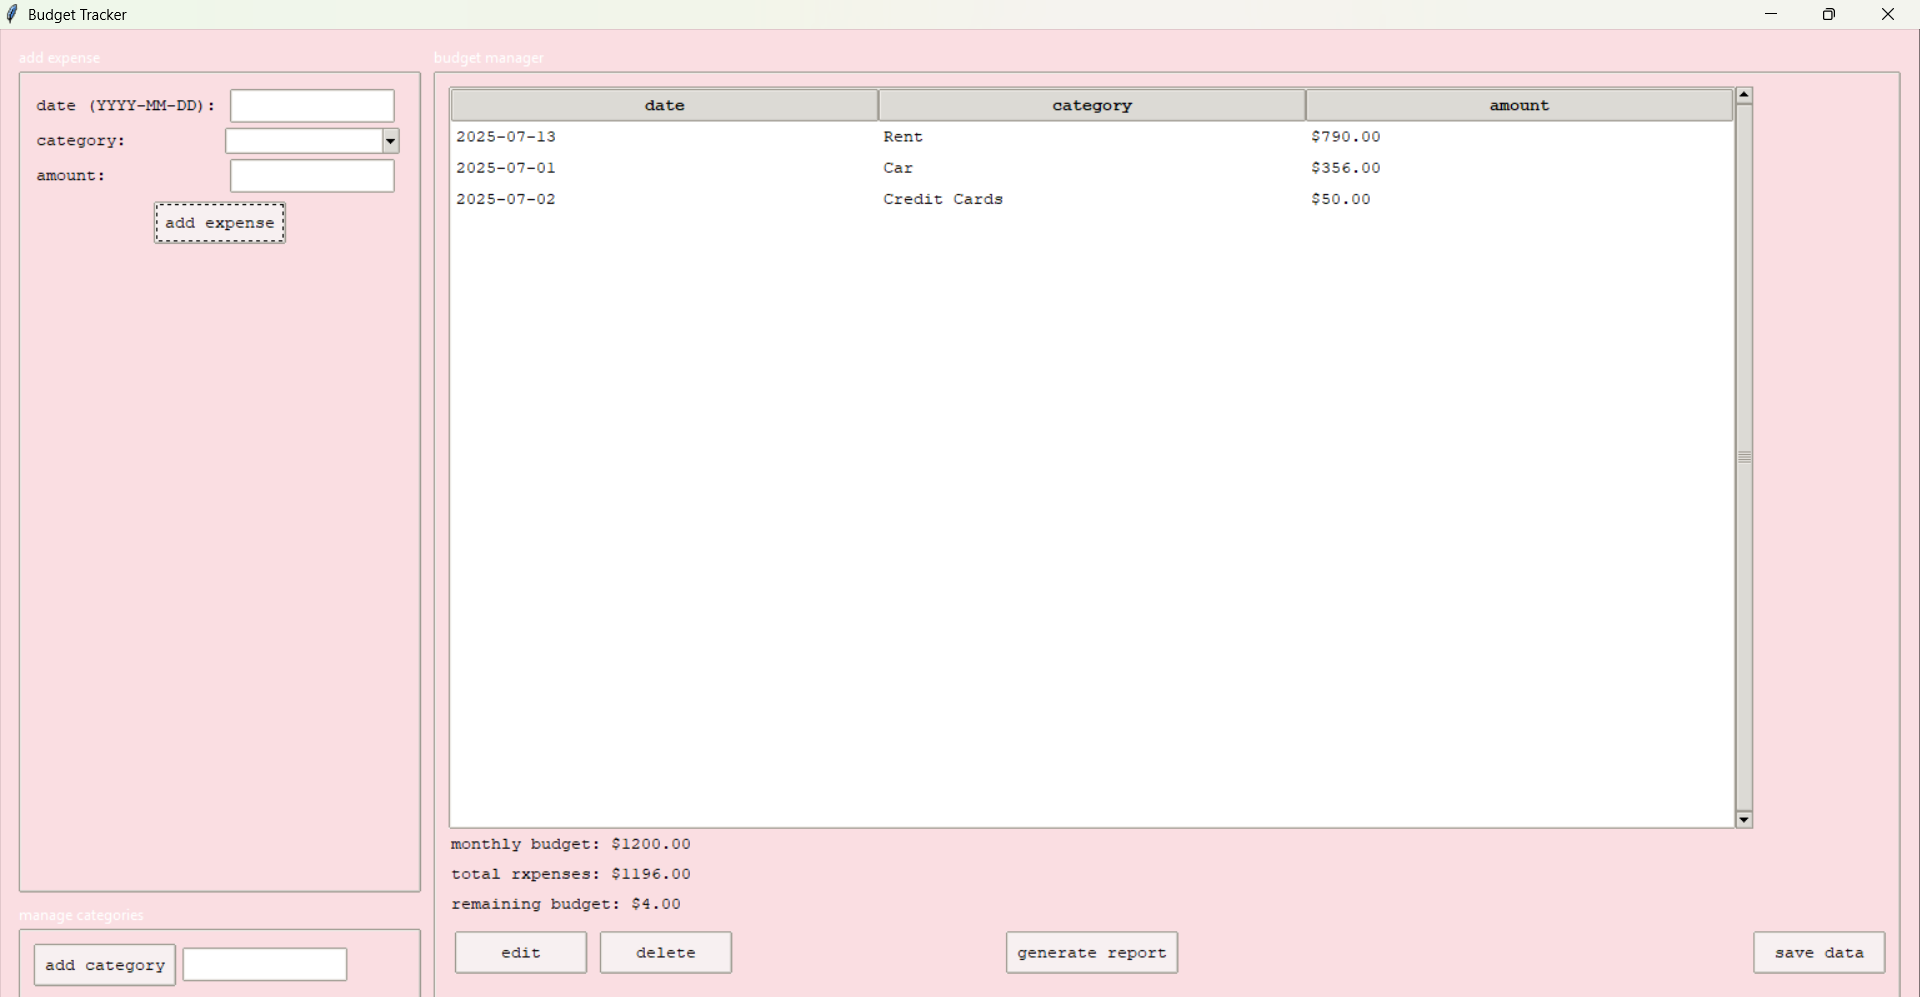Click the table scrollbar down arrow
This screenshot has width=1920, height=997.
coord(1744,820)
